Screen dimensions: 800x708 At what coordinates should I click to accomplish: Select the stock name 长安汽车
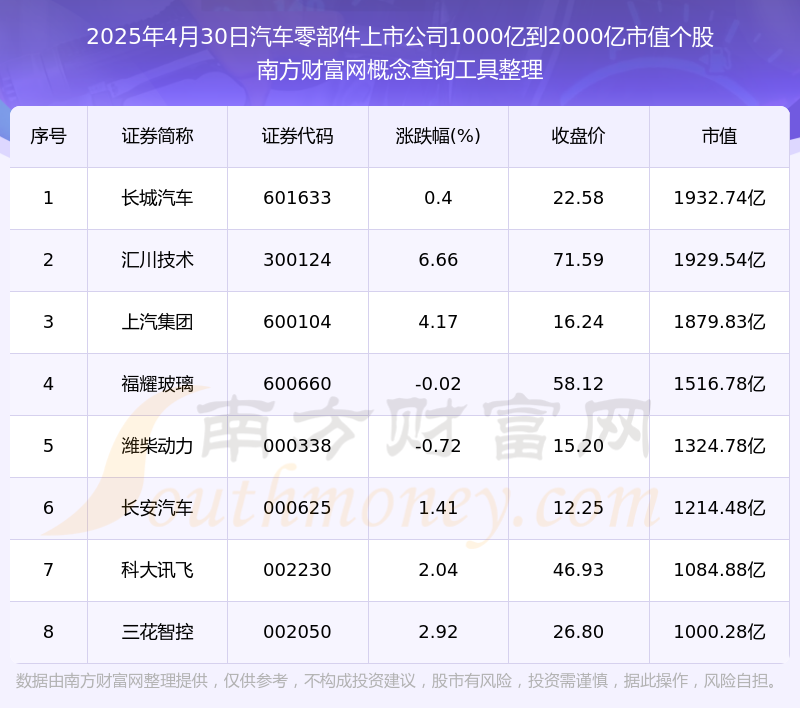(x=157, y=508)
